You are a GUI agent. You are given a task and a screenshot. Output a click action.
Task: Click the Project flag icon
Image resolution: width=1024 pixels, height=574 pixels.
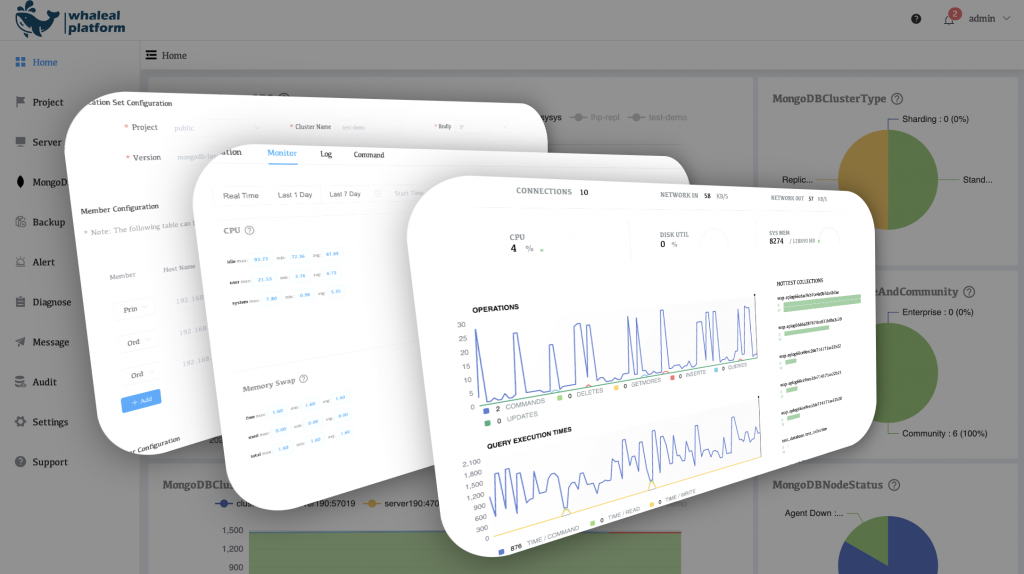pos(20,102)
